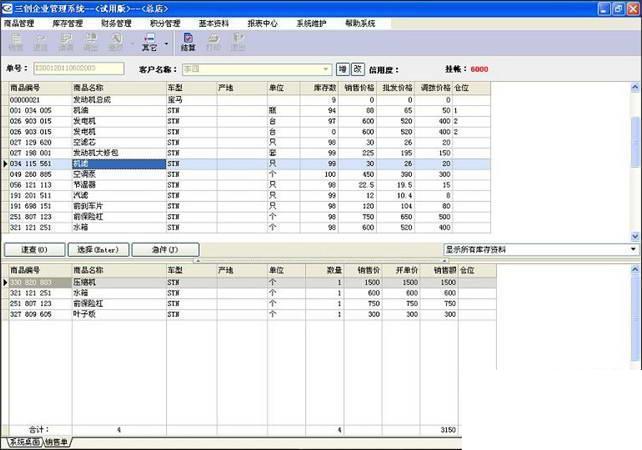This screenshot has width=642, height=450.
Task: Open the 其它 toolbar tool
Action: pos(149,42)
